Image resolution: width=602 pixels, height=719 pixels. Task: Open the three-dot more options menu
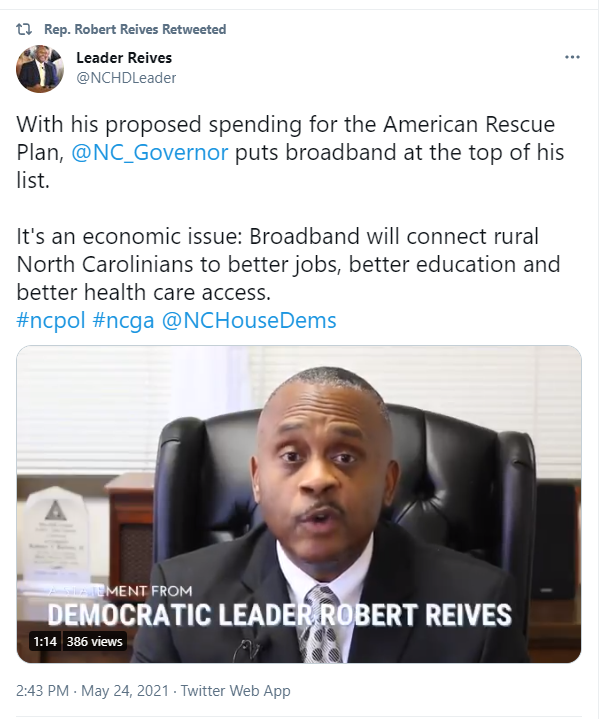pos(572,57)
